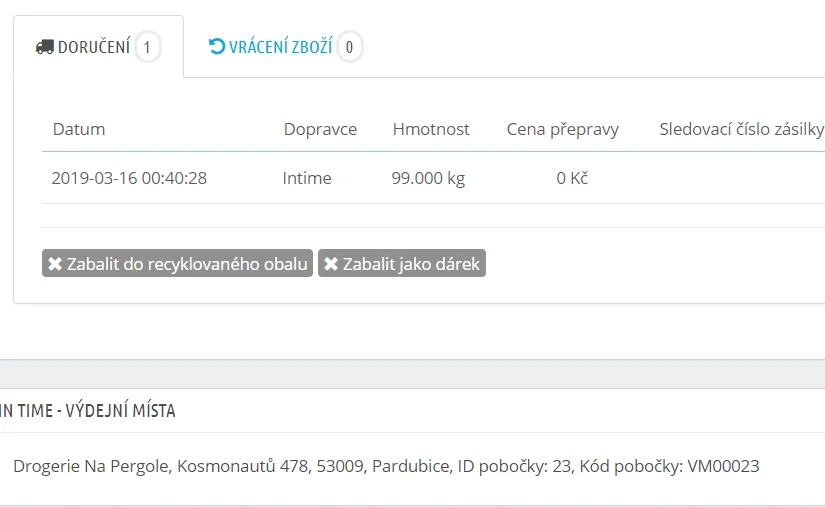Screen dimensions: 825x507
Task: Click the Doručení count badge showing 1
Action: click(x=148, y=47)
